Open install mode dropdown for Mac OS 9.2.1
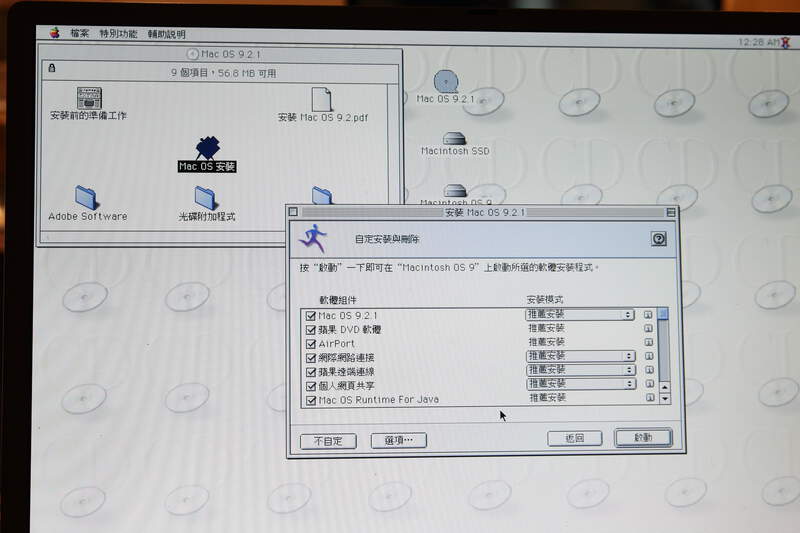The width and height of the screenshot is (800, 533). pos(580,314)
